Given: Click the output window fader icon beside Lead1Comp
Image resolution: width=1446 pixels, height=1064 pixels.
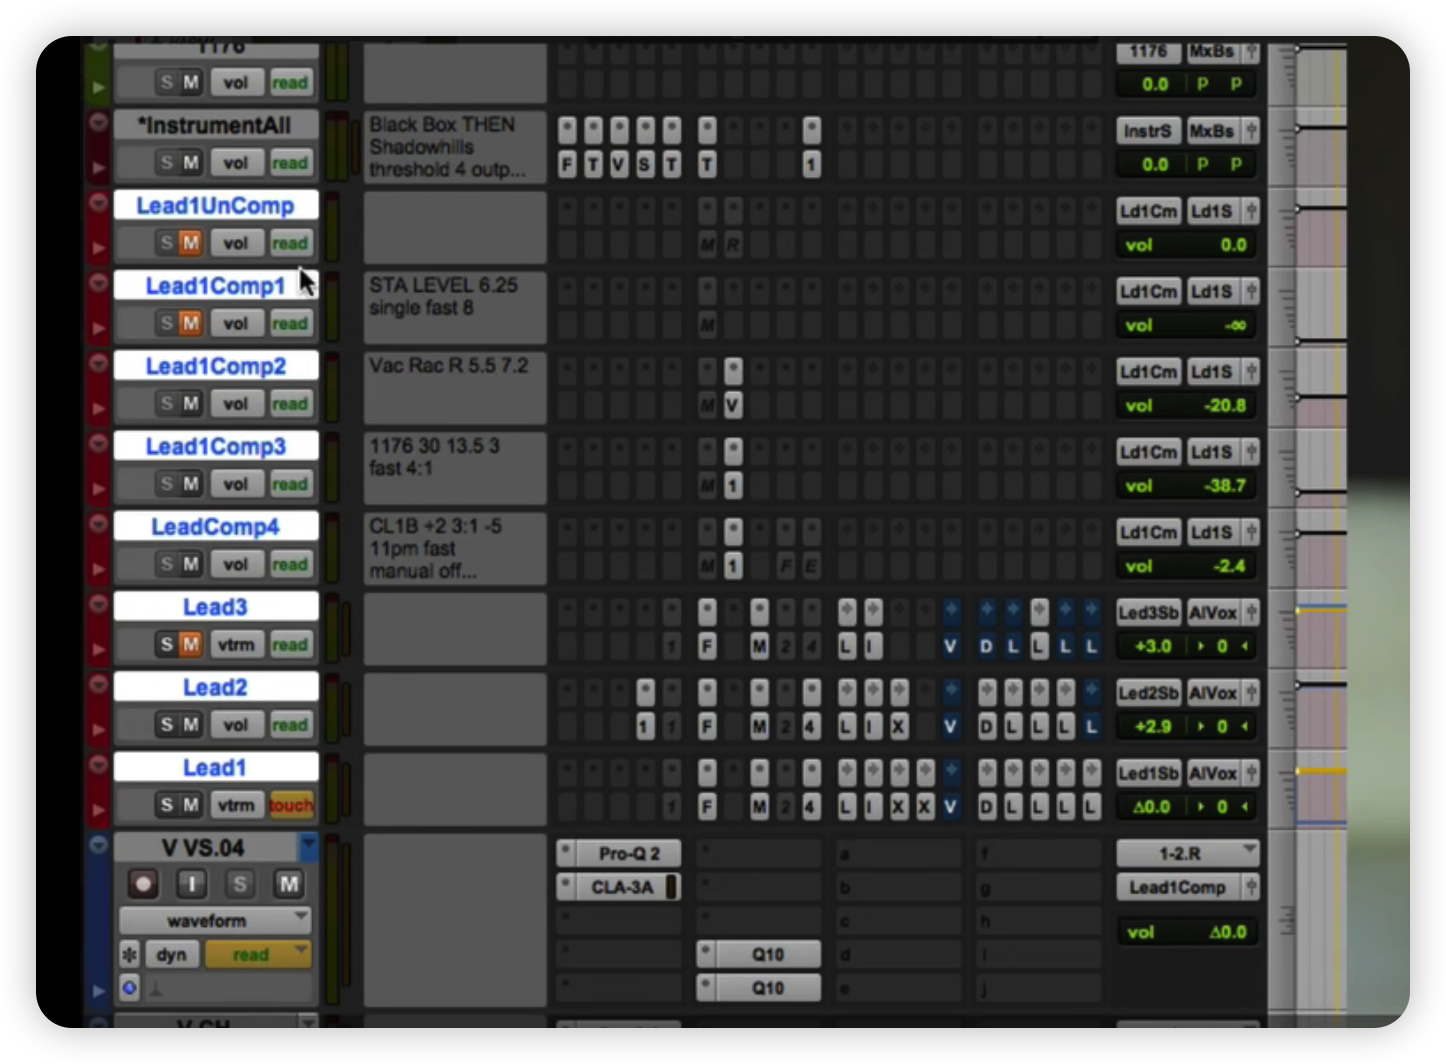Looking at the screenshot, I should click(x=1250, y=887).
